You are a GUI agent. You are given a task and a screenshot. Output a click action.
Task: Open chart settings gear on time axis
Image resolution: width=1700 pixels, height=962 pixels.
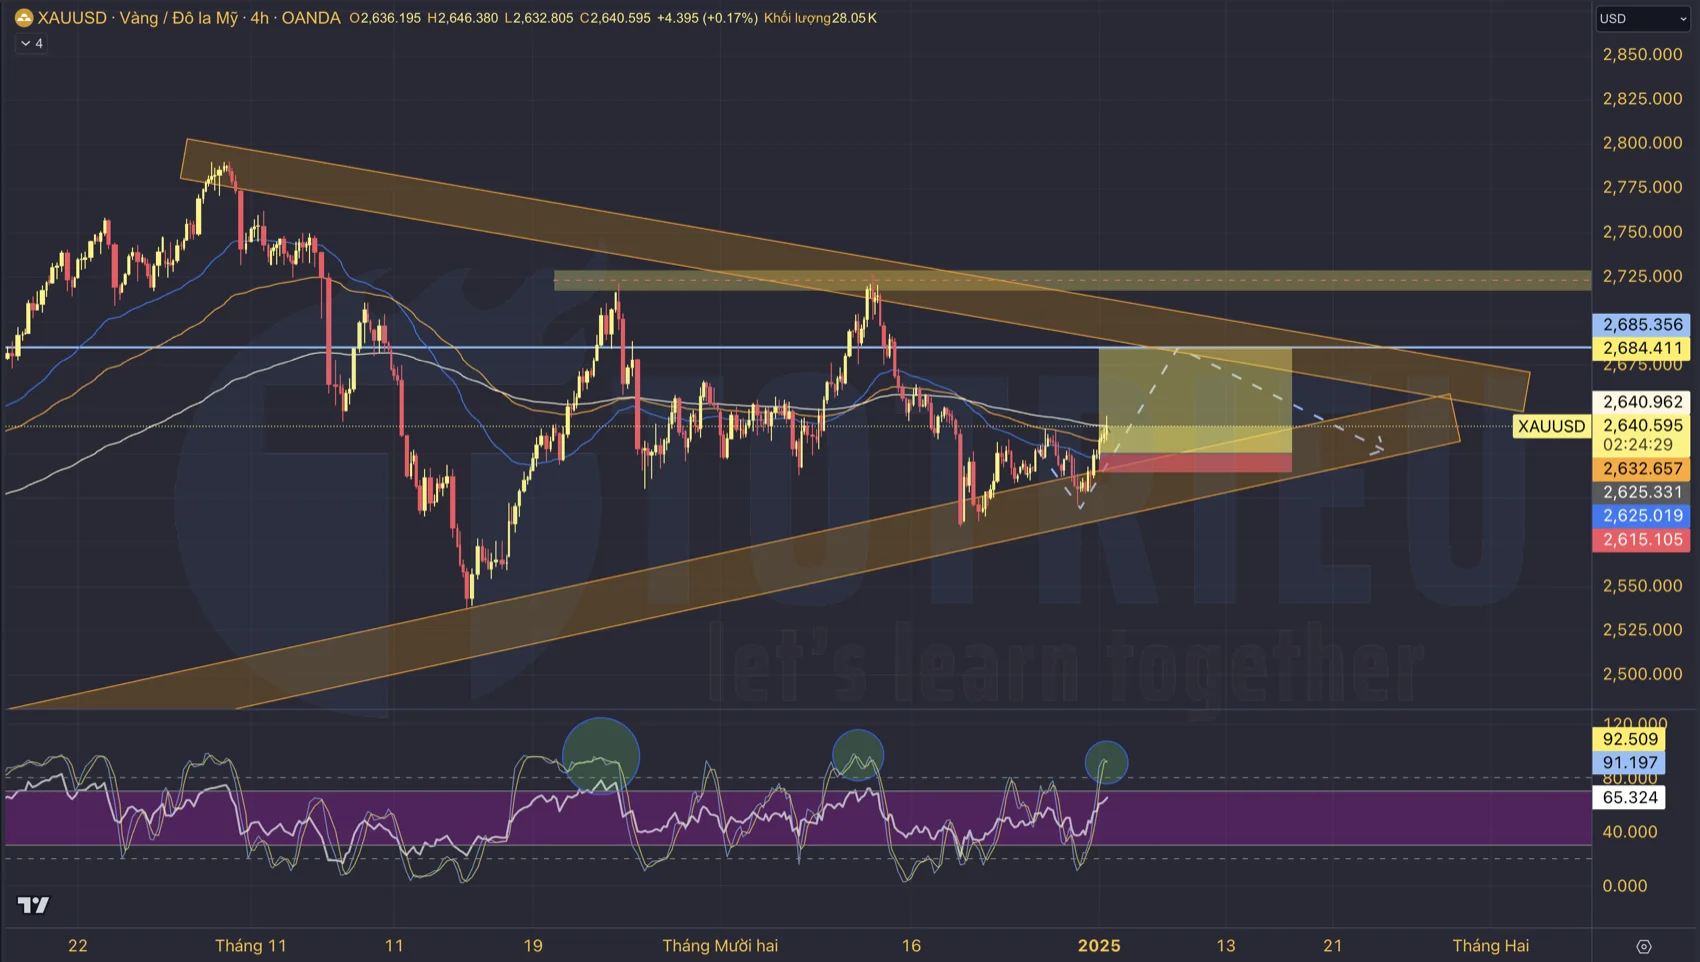click(1643, 946)
